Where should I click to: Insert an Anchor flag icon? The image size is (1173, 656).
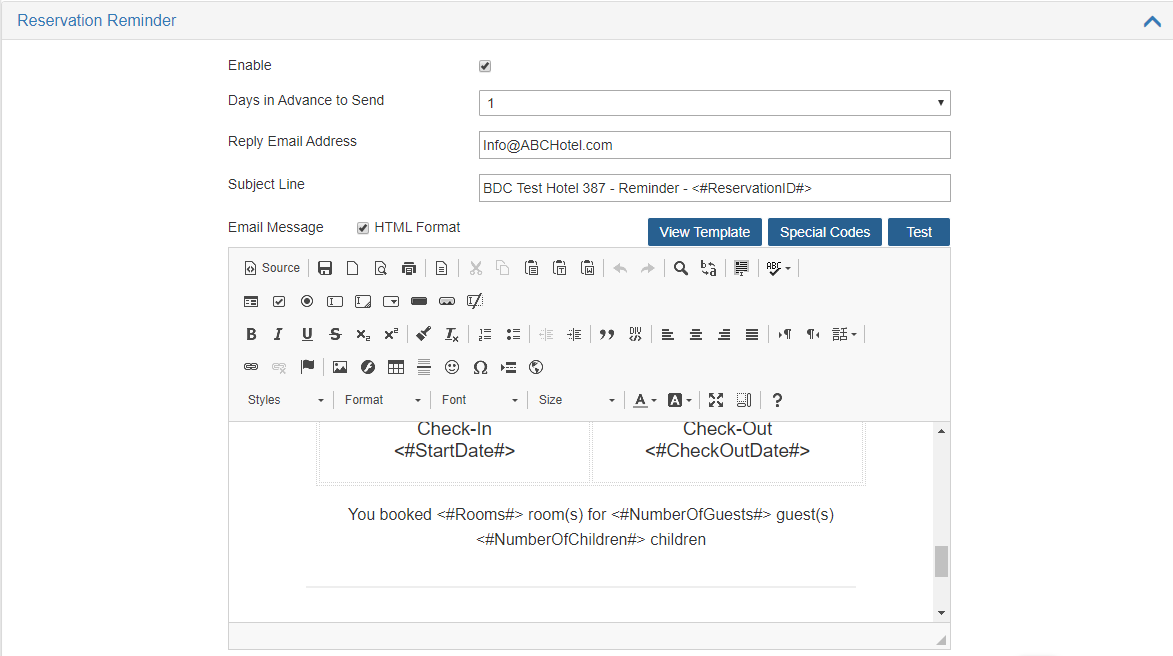pos(307,367)
